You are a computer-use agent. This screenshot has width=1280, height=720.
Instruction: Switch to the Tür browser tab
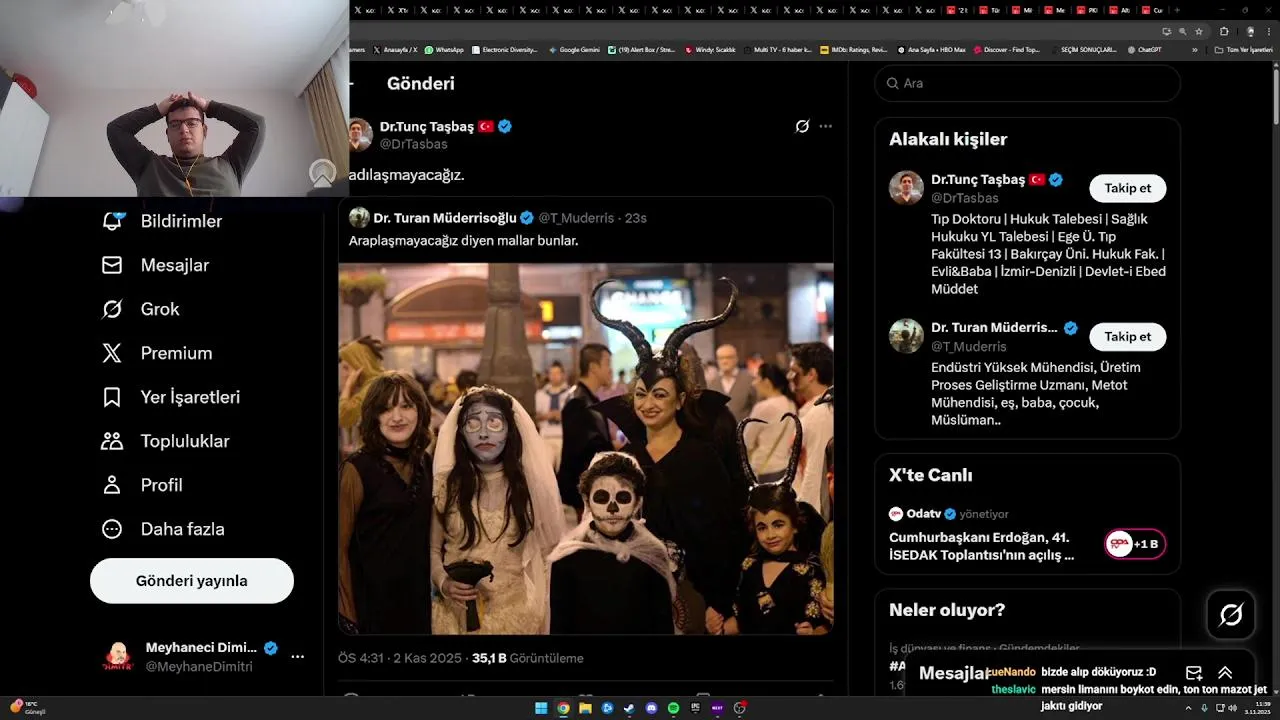click(991, 10)
